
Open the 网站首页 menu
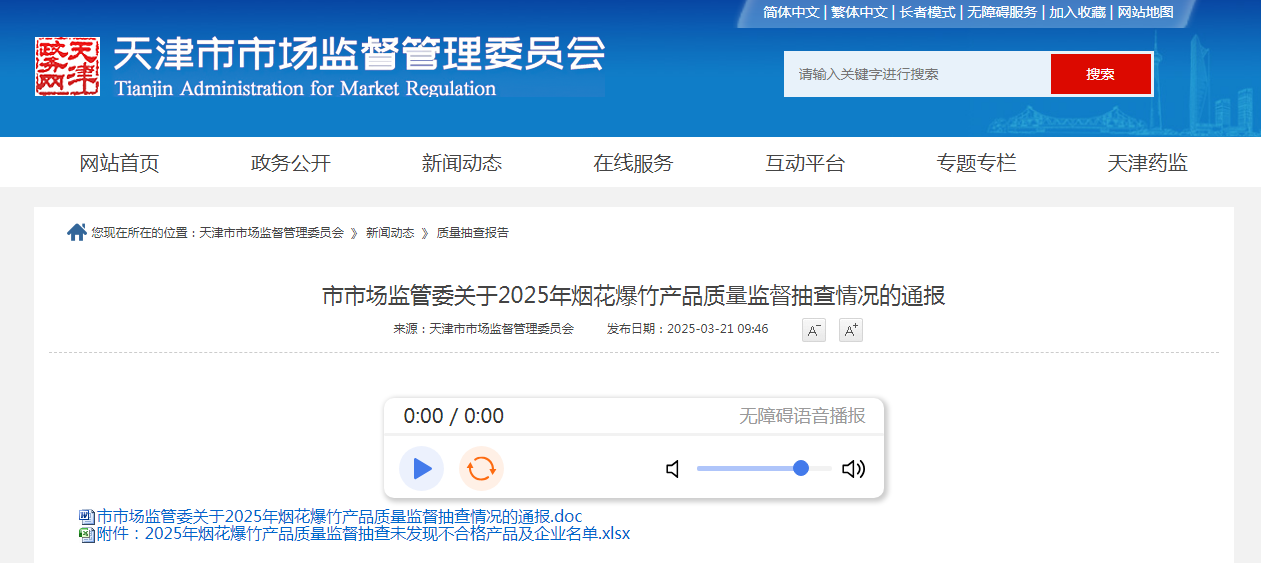(119, 163)
